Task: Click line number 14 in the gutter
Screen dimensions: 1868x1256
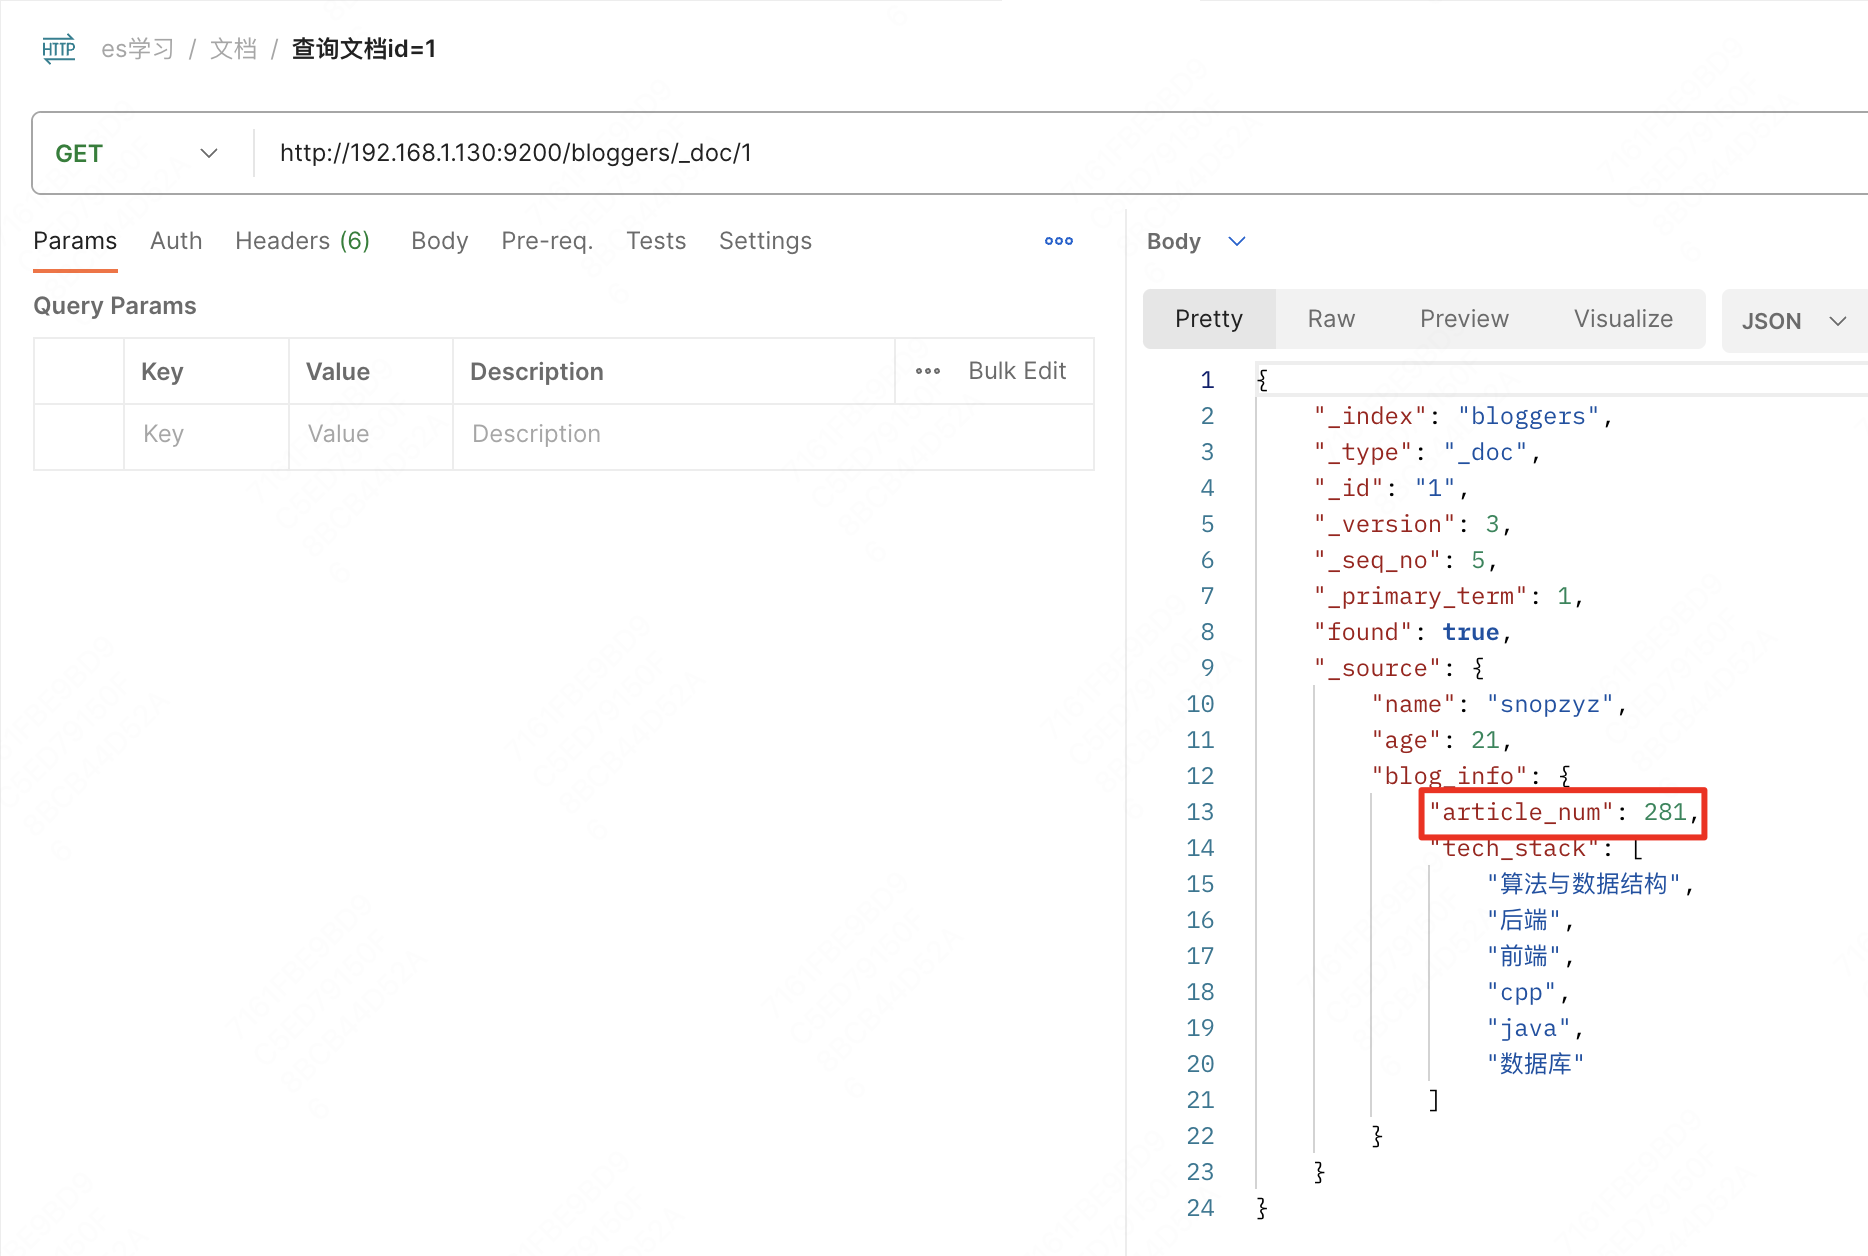Action: click(x=1200, y=848)
